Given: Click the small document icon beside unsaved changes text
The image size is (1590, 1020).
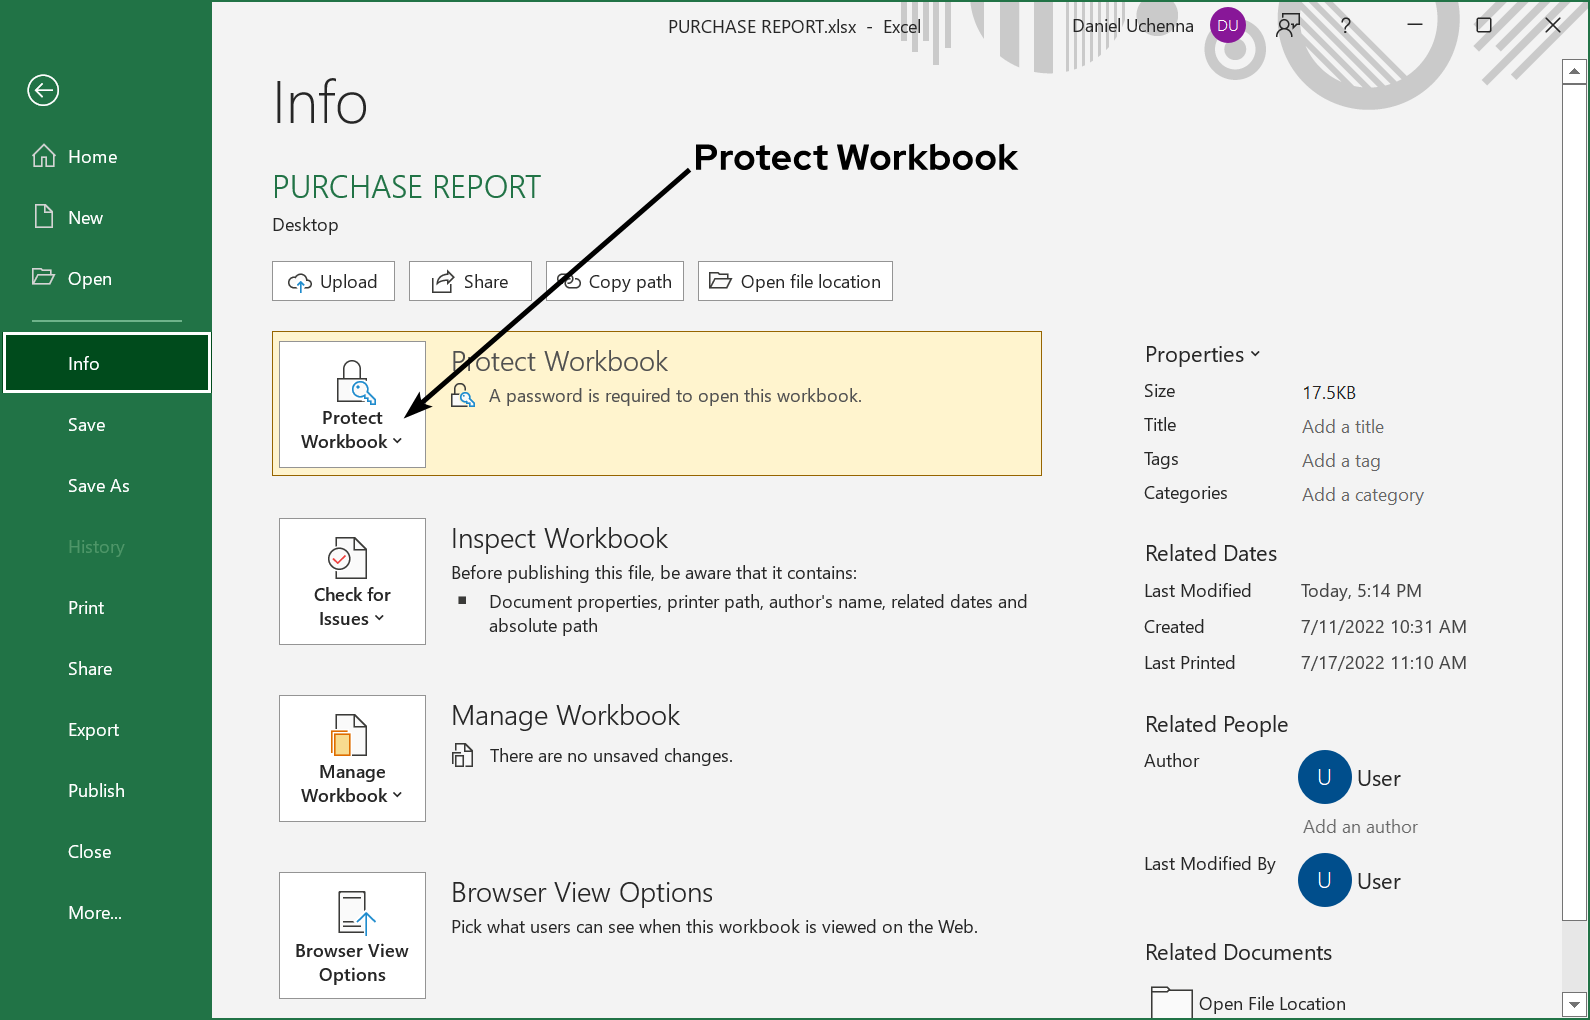Looking at the screenshot, I should 462,755.
